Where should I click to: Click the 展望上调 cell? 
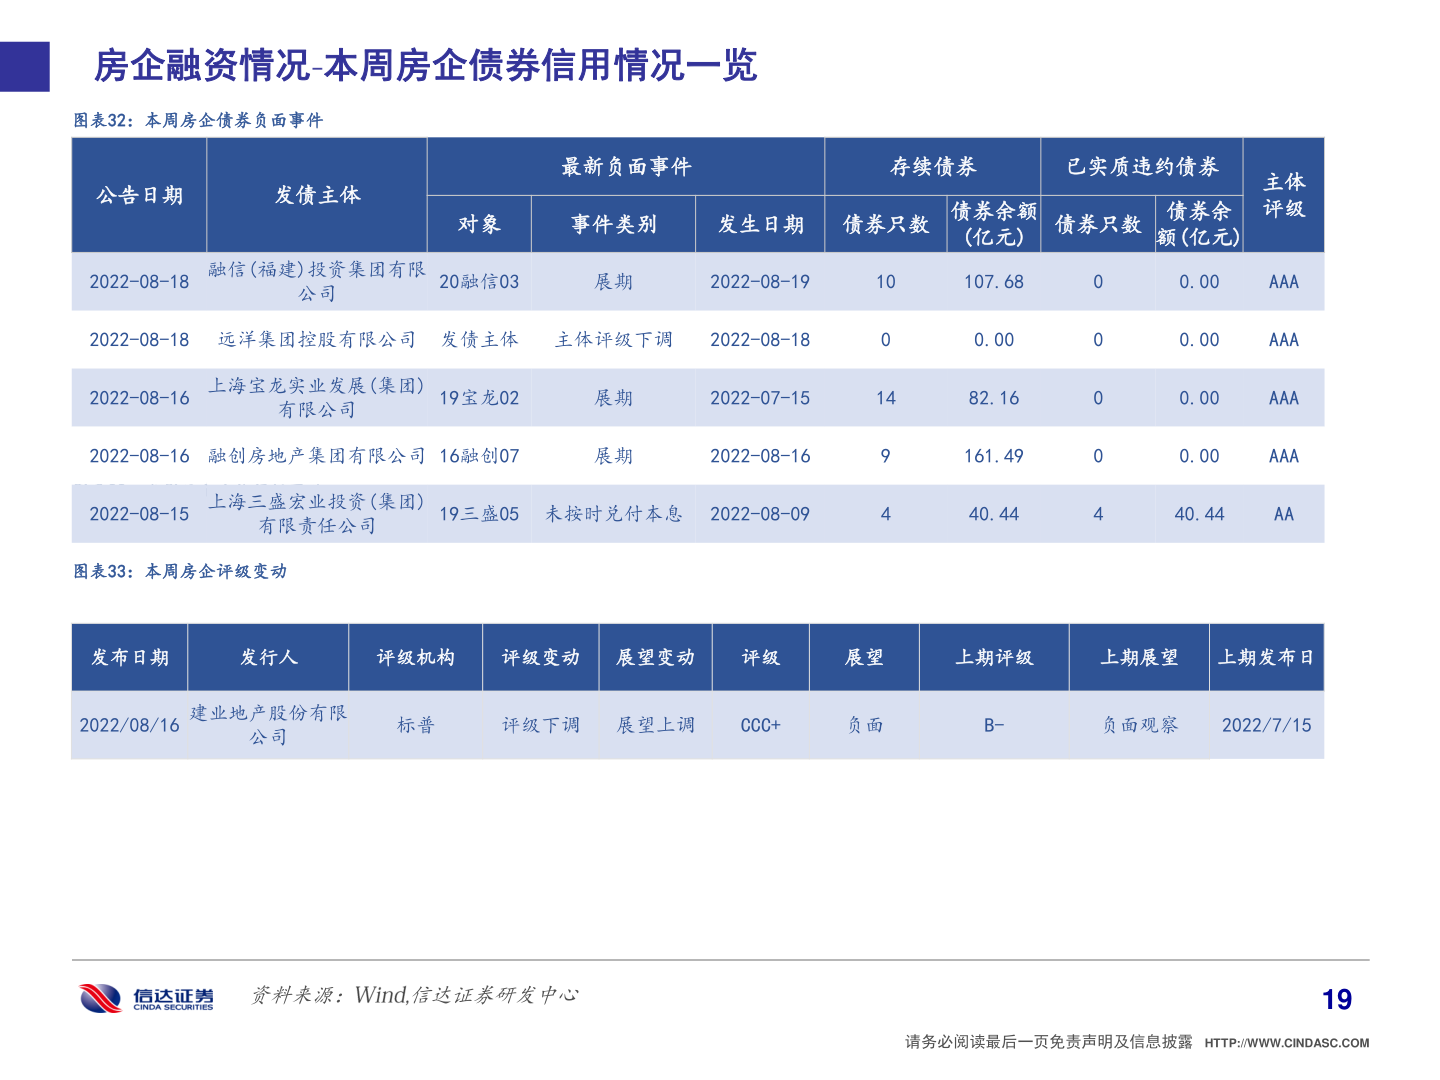655,725
